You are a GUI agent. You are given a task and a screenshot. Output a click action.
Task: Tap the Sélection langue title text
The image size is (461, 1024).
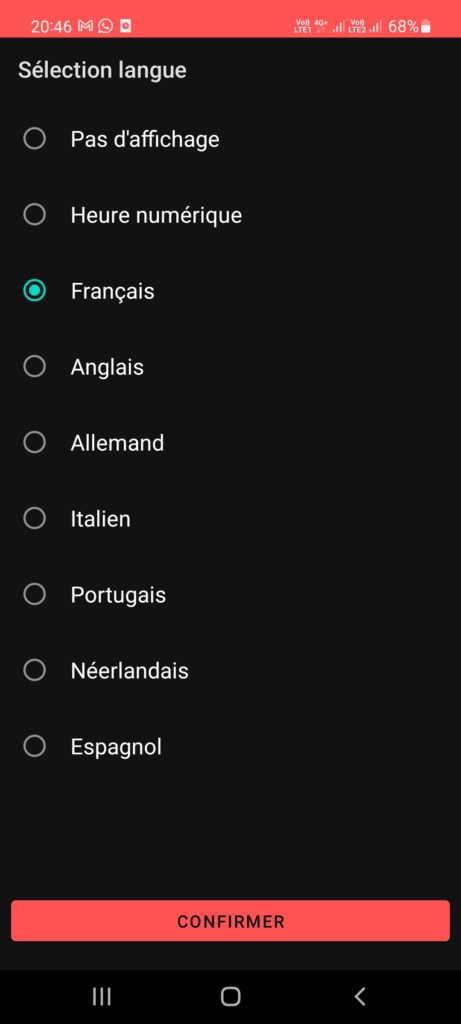click(103, 70)
